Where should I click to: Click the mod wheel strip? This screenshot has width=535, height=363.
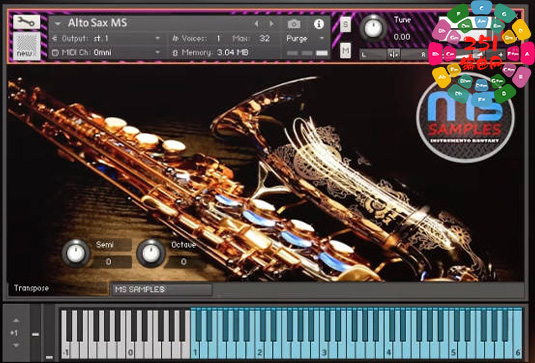pyautogui.click(x=49, y=333)
